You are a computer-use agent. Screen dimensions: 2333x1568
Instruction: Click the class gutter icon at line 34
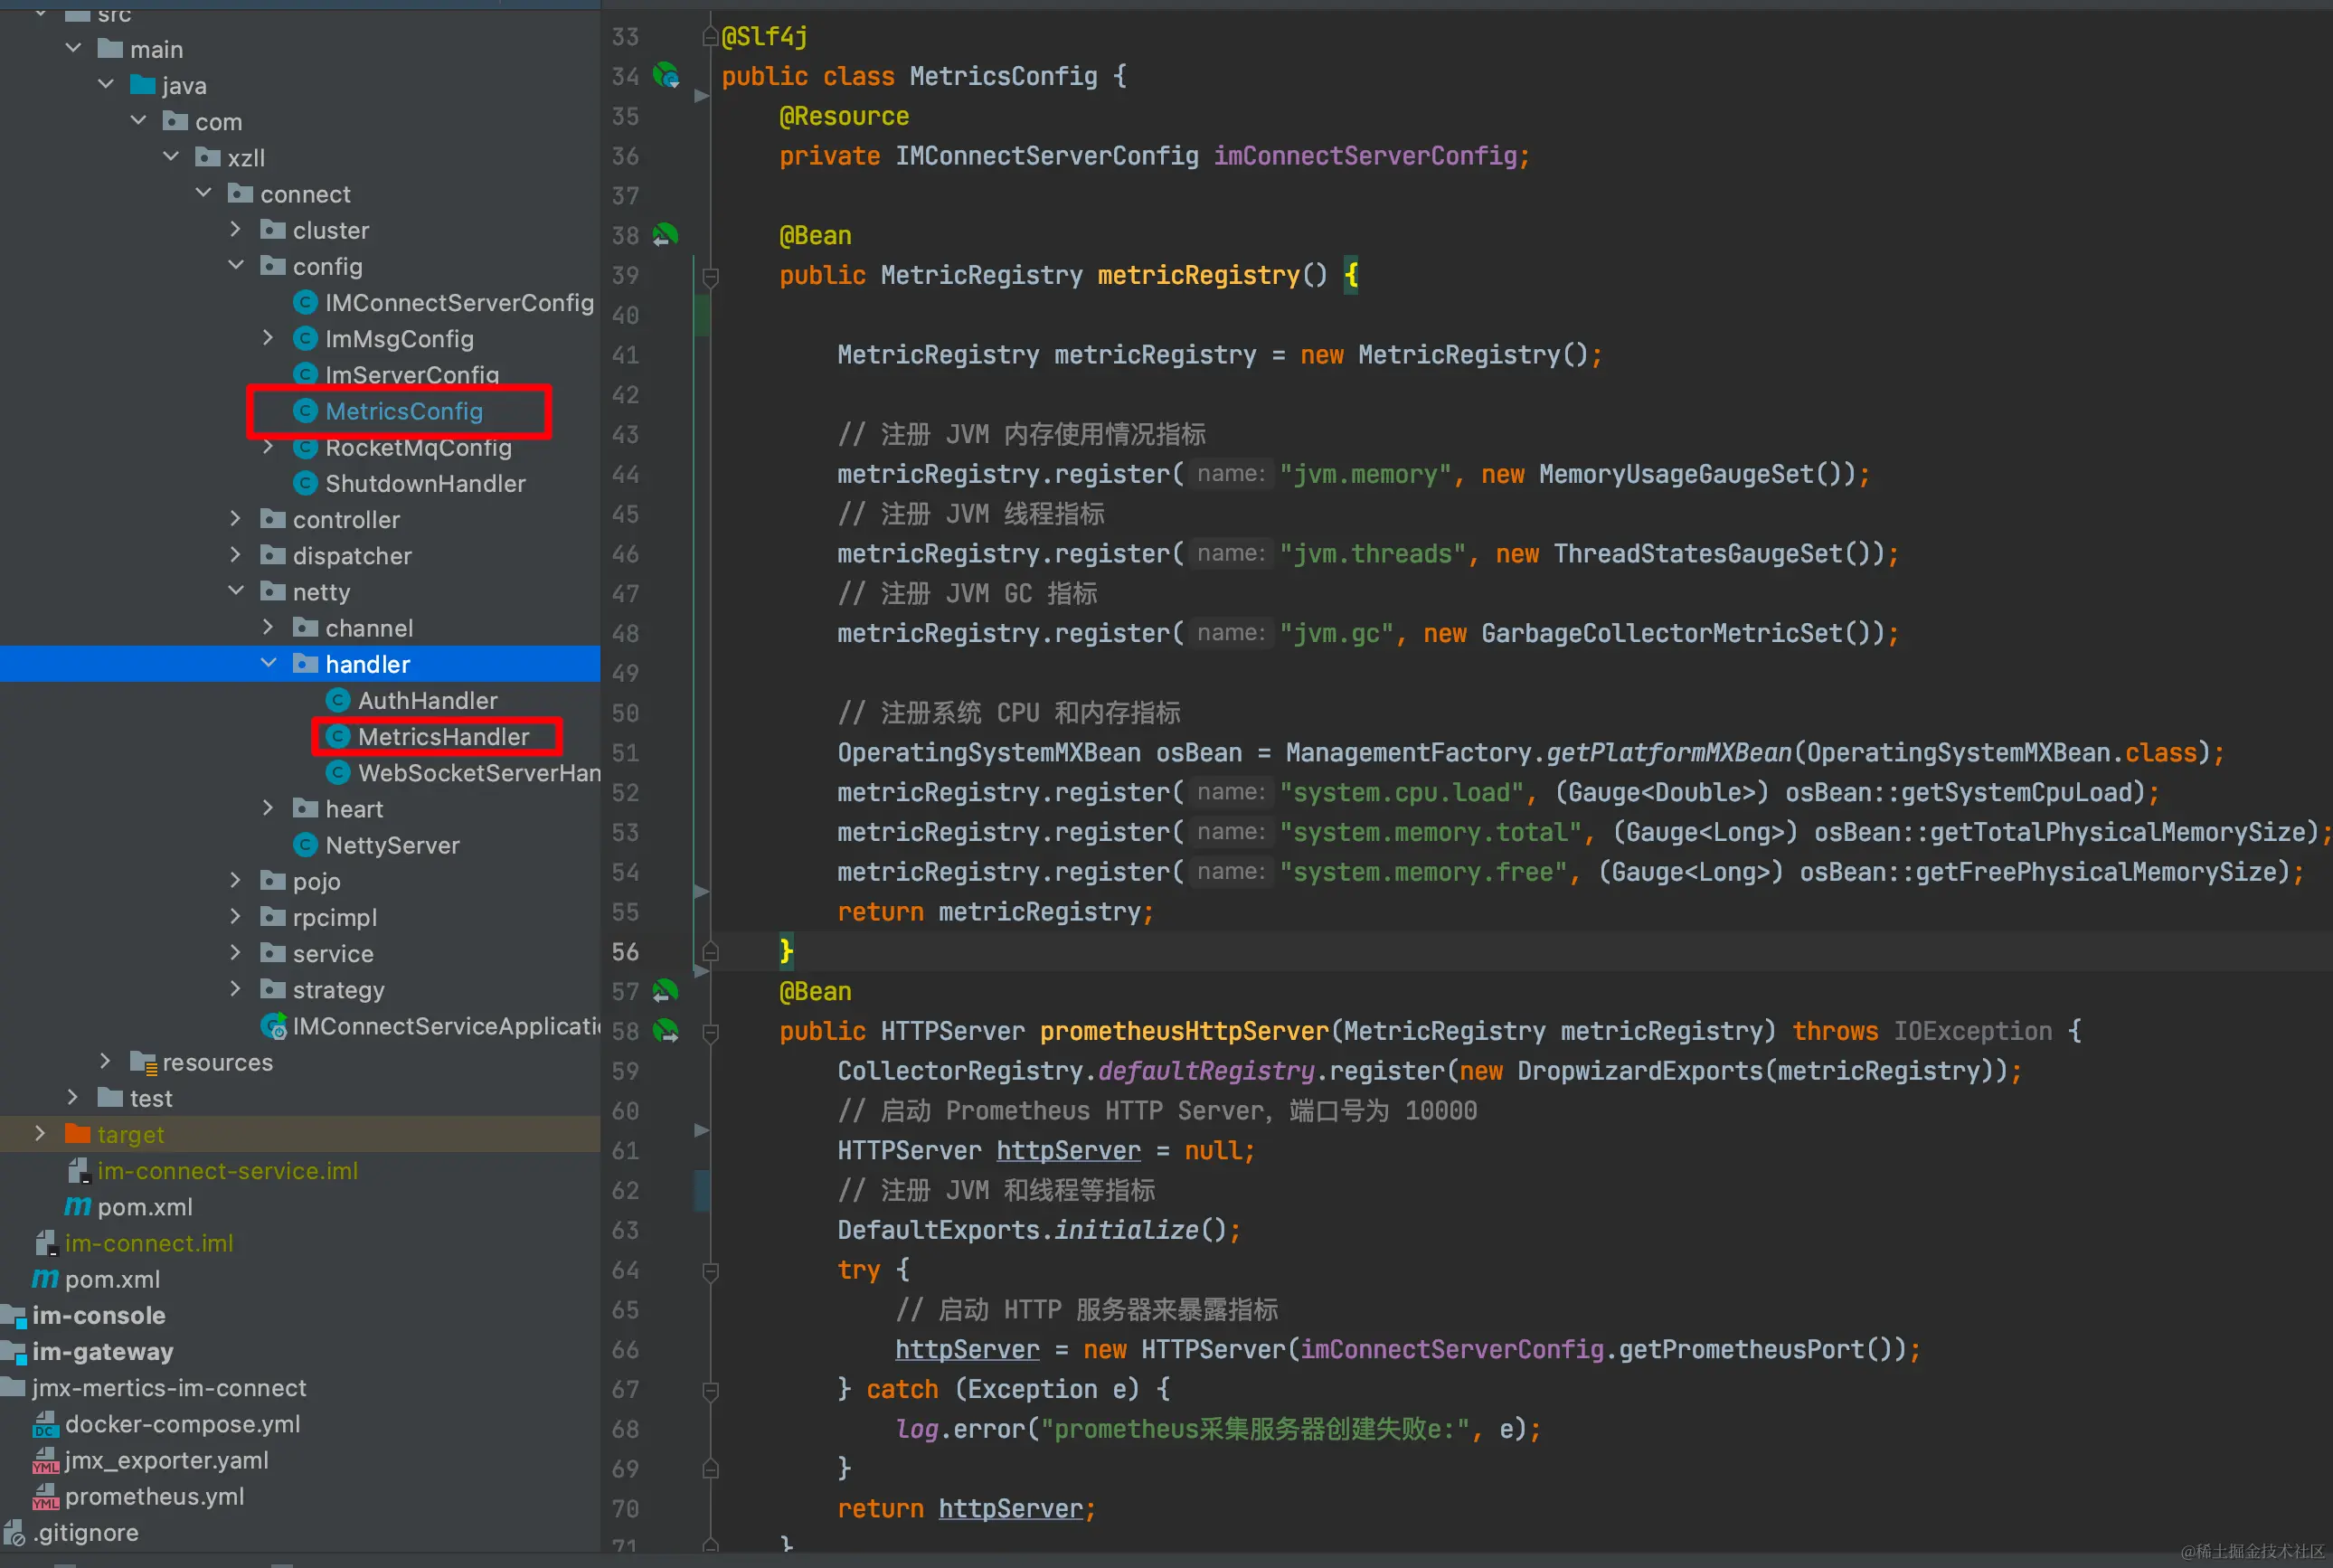point(665,76)
